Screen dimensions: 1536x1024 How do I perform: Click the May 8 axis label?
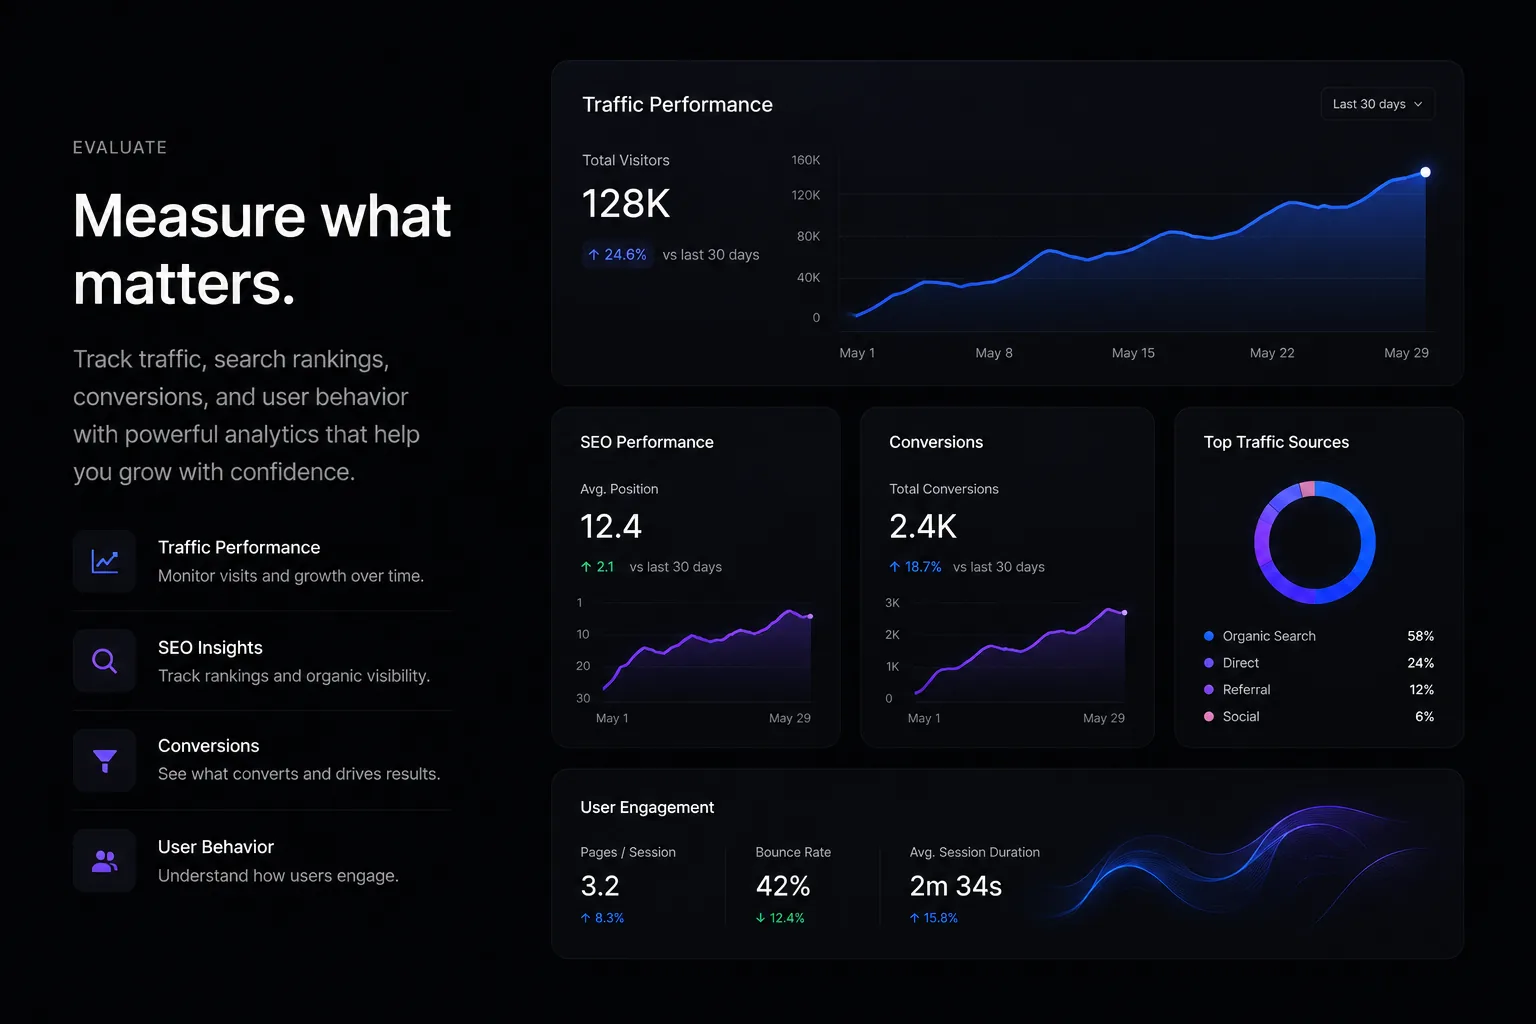[994, 353]
